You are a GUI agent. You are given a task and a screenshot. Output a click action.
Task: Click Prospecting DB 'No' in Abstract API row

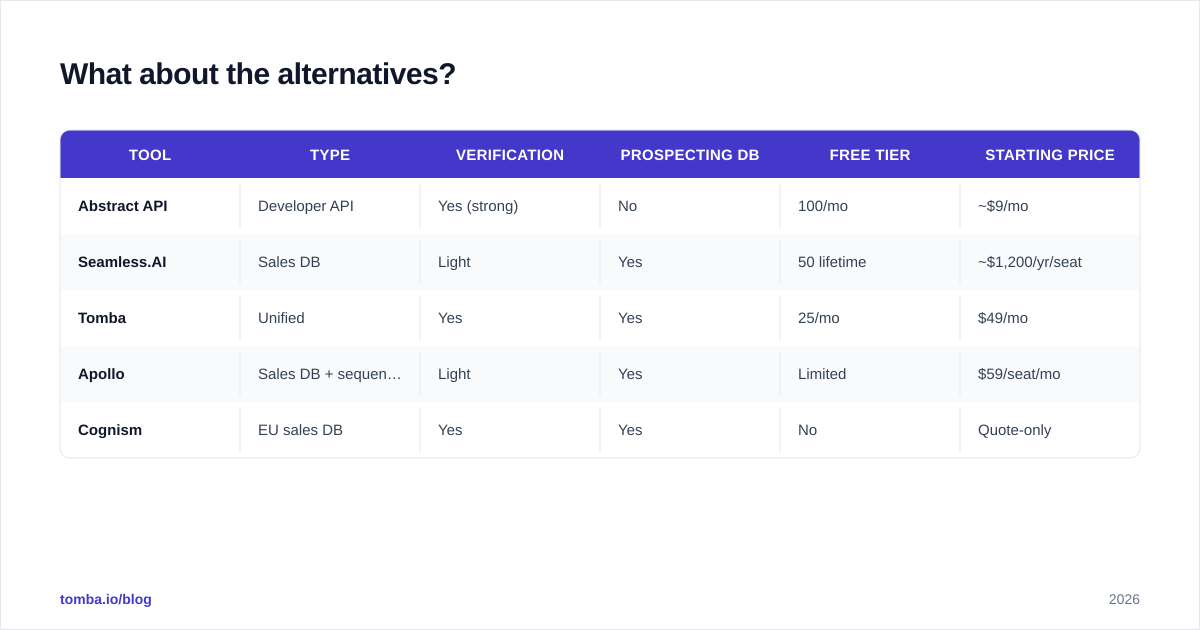pyautogui.click(x=690, y=206)
